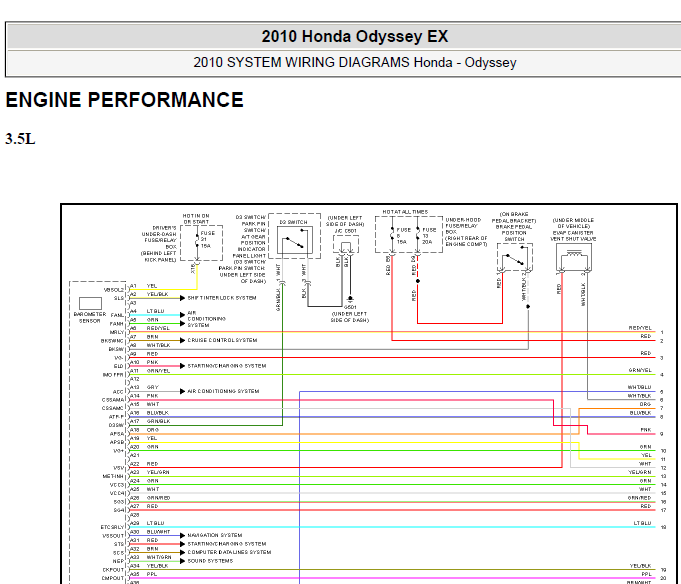
Task: Click the 'A2 YEL/BLK' pin label
Action: point(149,294)
